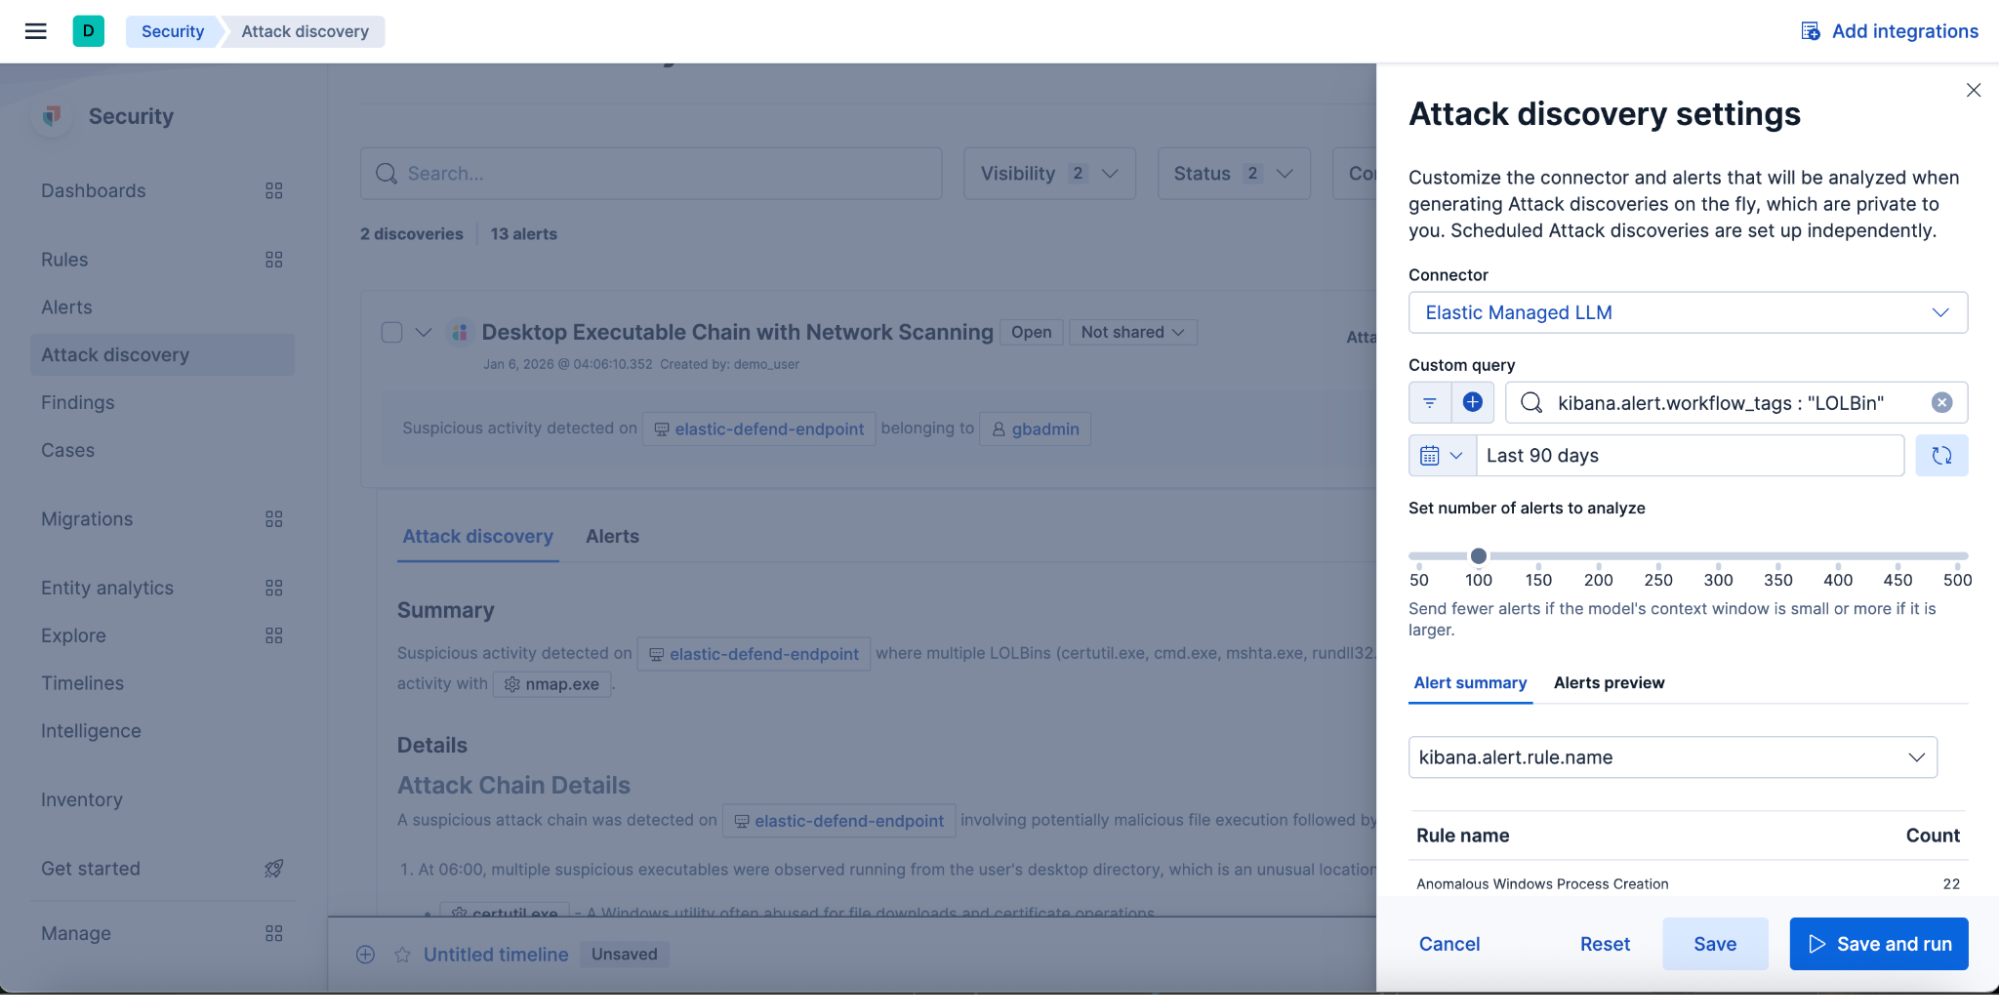Open Dashboards submenu grid icon
This screenshot has width=1999, height=995.
(274, 191)
